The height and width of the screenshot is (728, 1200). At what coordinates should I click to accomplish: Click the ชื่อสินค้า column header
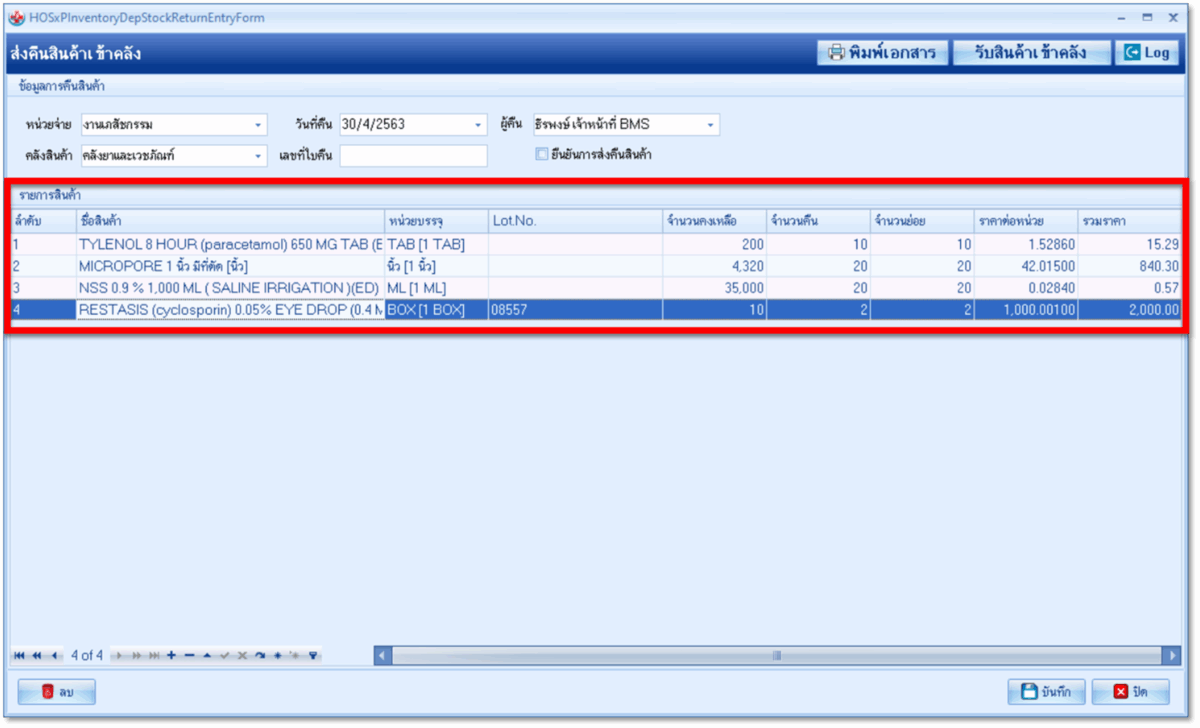tap(230, 220)
